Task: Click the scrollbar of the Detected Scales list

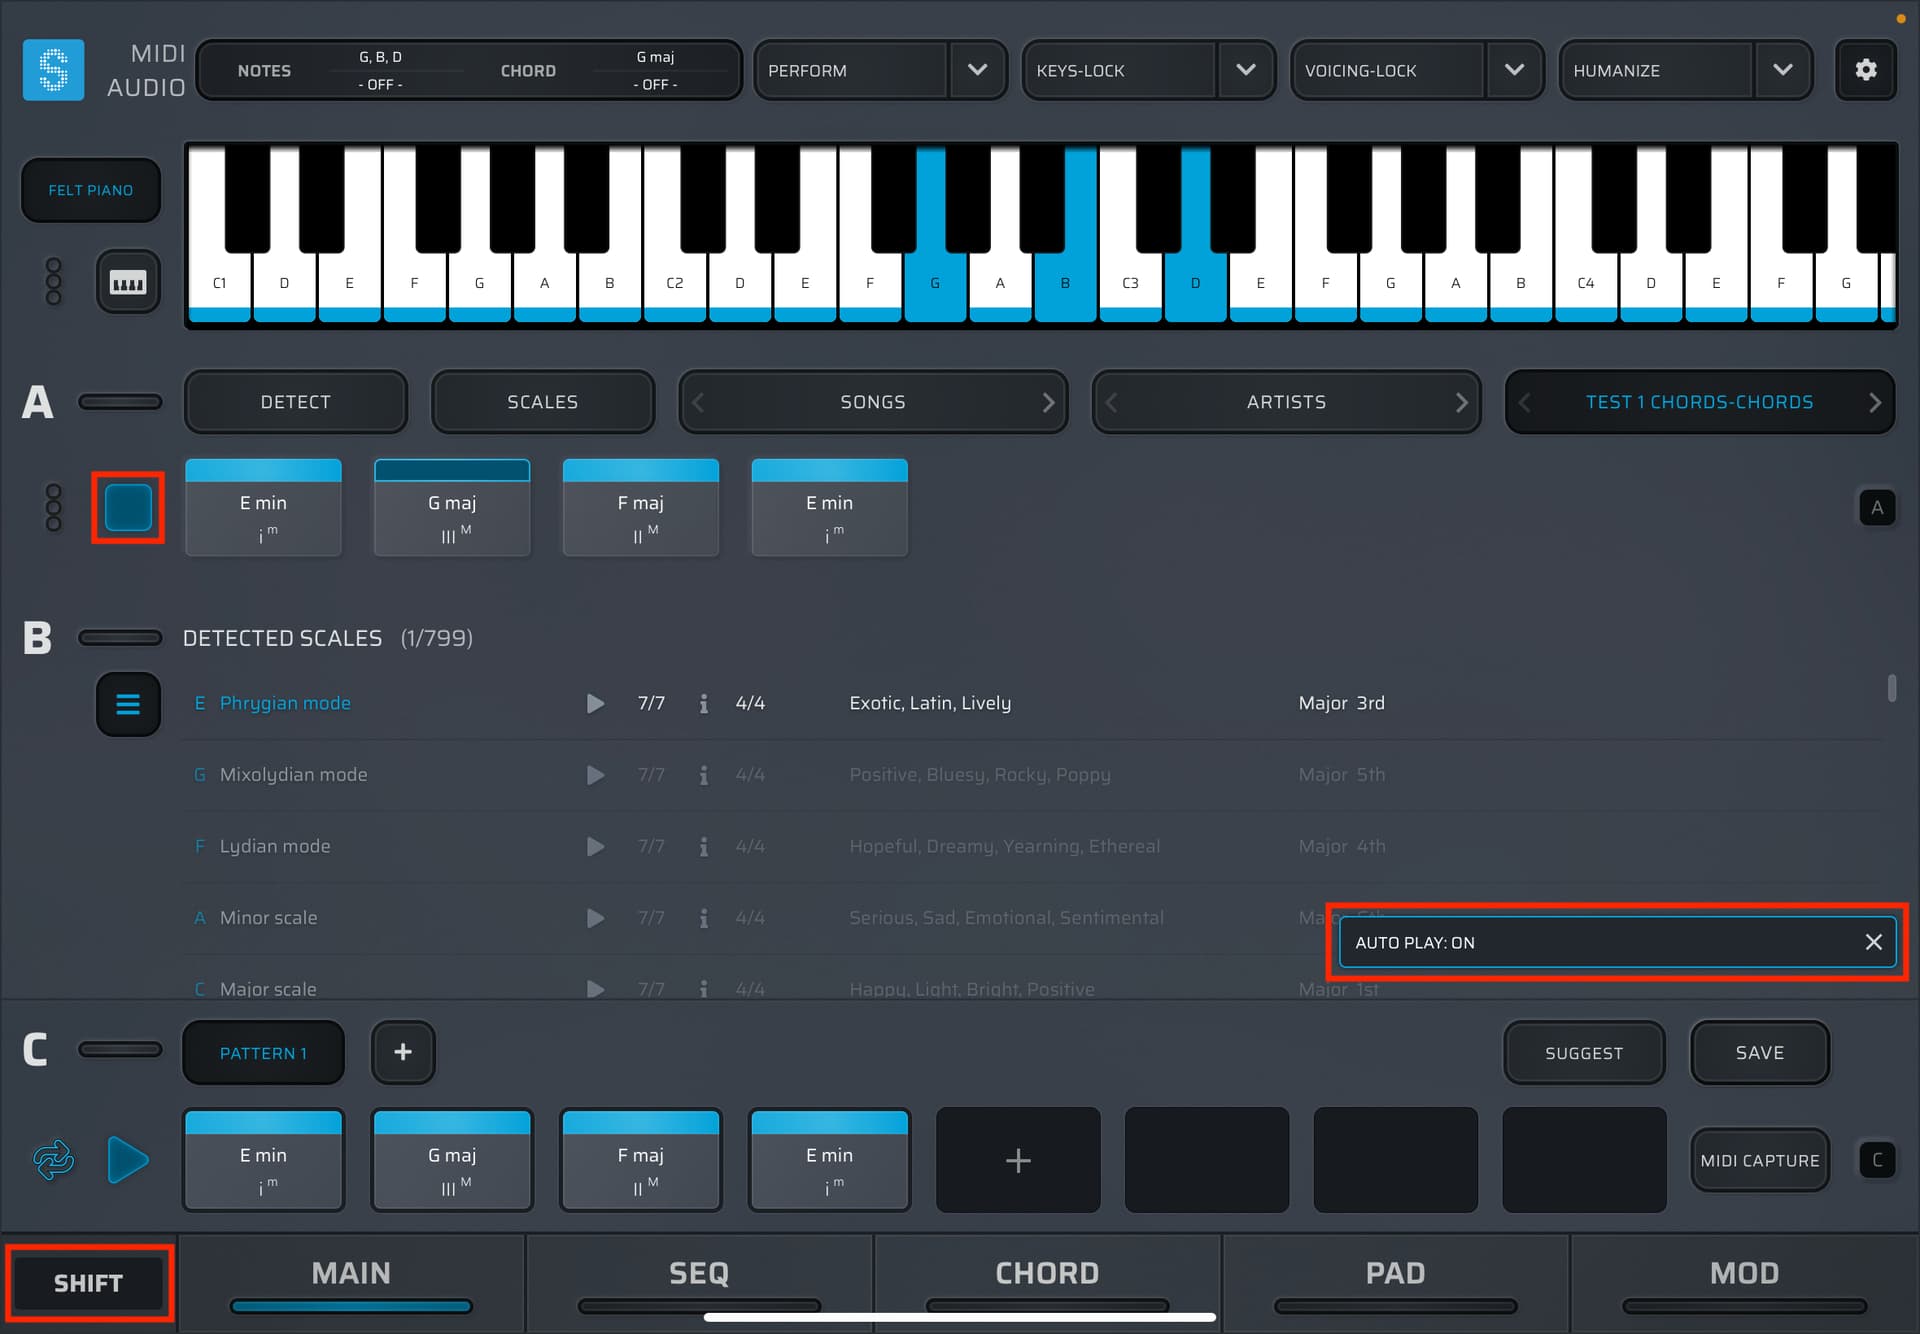Action: coord(1893,690)
